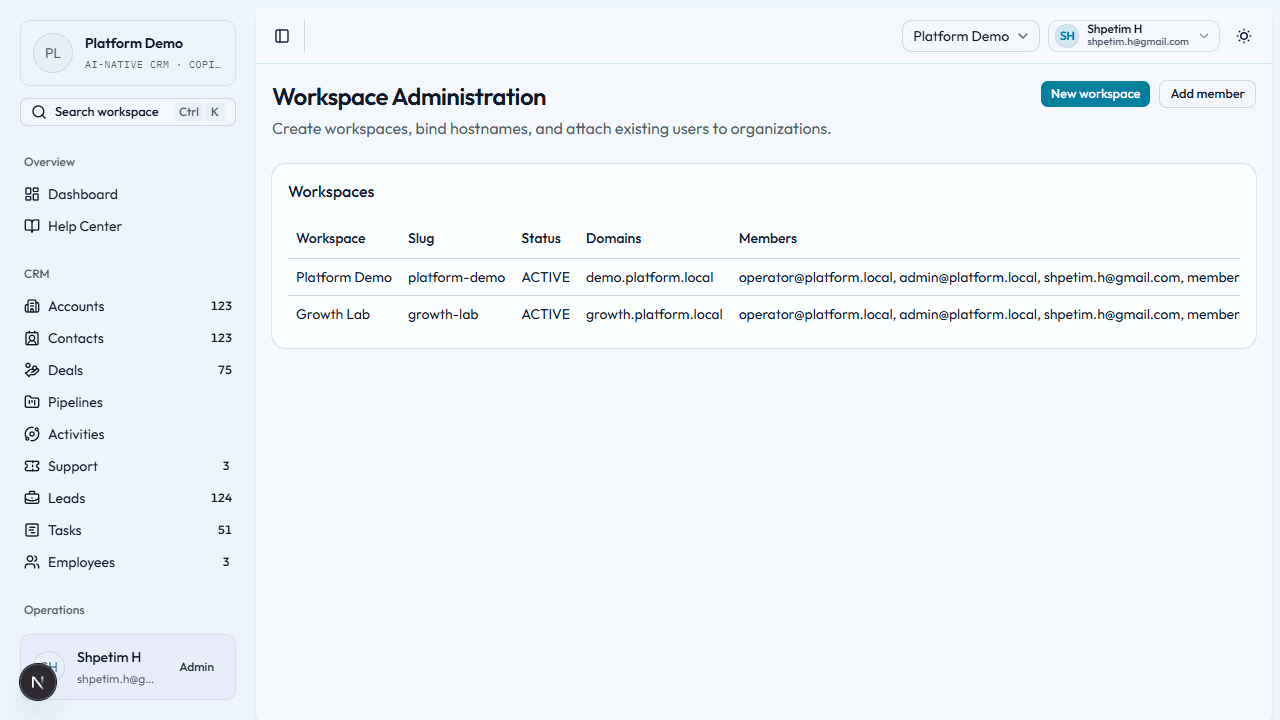Screen dimensions: 1280x720
Task: Select the Pipelines icon
Action: click(31, 402)
